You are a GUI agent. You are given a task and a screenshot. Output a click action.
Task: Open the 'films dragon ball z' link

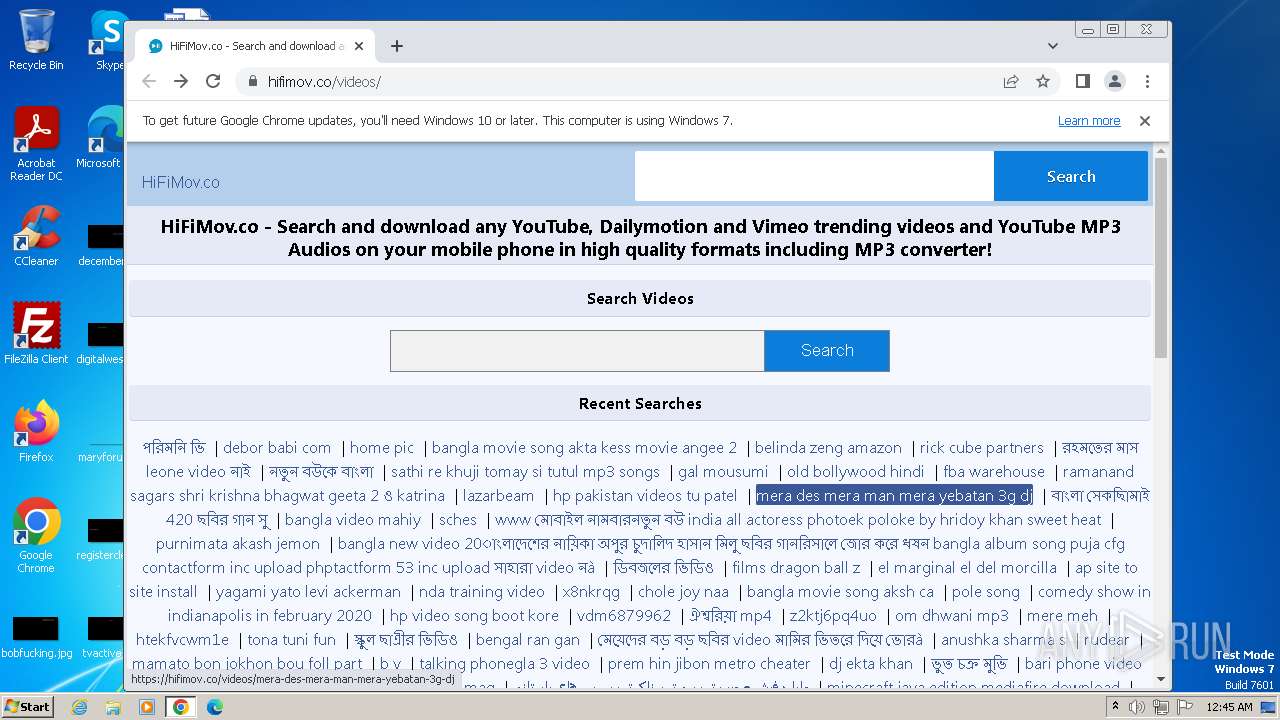pos(796,568)
